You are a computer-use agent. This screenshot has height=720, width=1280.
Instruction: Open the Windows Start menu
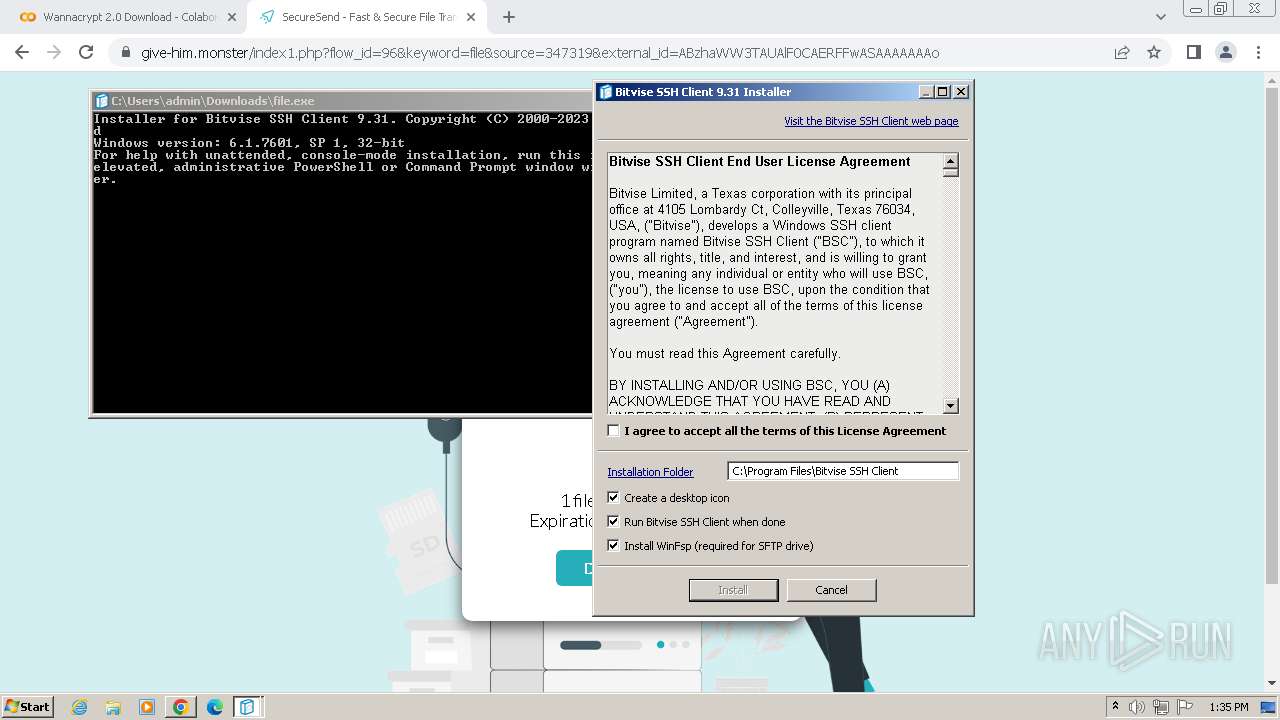click(27, 706)
